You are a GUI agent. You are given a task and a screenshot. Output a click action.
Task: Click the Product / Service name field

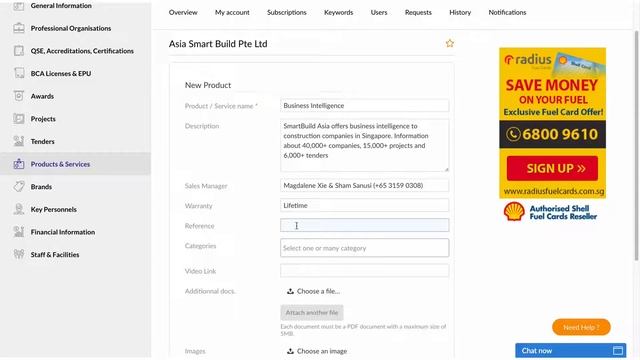(x=364, y=105)
